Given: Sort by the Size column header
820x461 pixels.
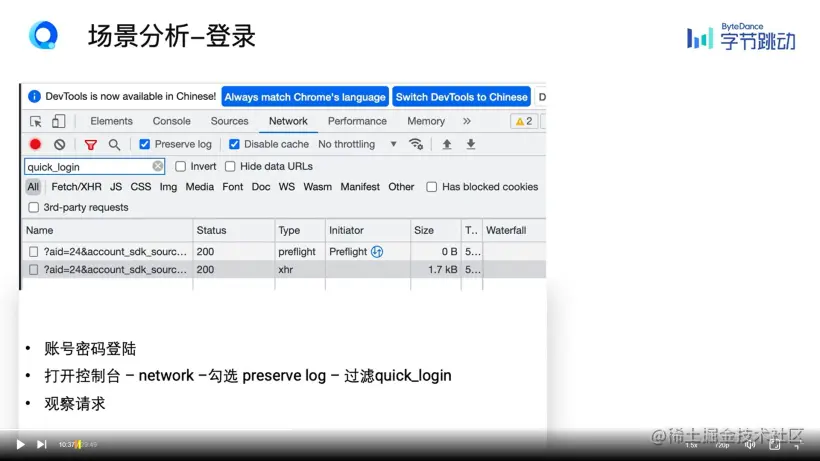Looking at the screenshot, I should (436, 230).
